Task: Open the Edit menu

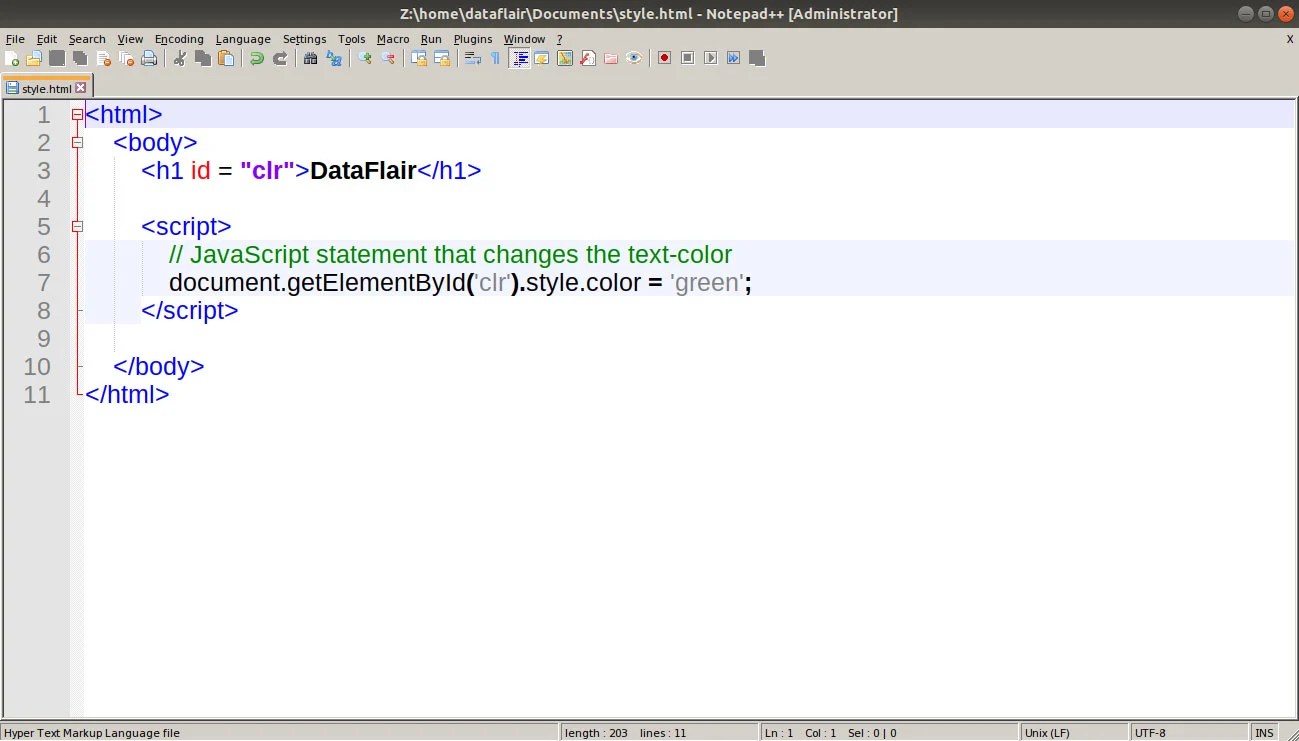Action: click(x=47, y=39)
